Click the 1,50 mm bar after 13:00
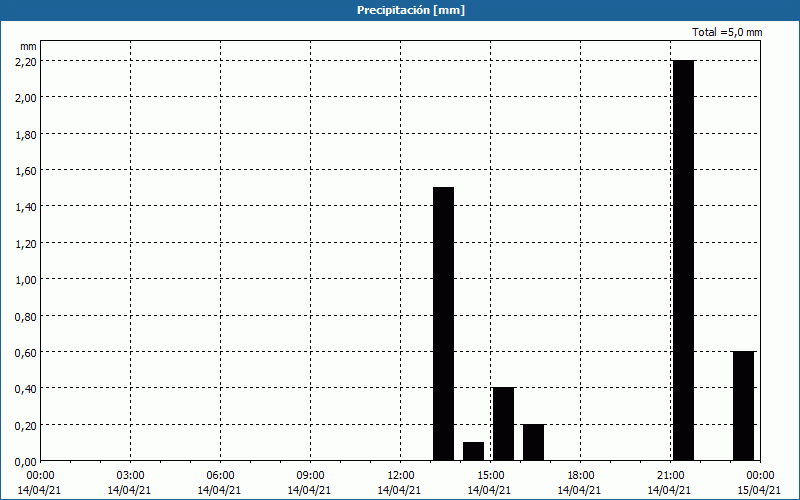The image size is (800, 500). coord(443,324)
